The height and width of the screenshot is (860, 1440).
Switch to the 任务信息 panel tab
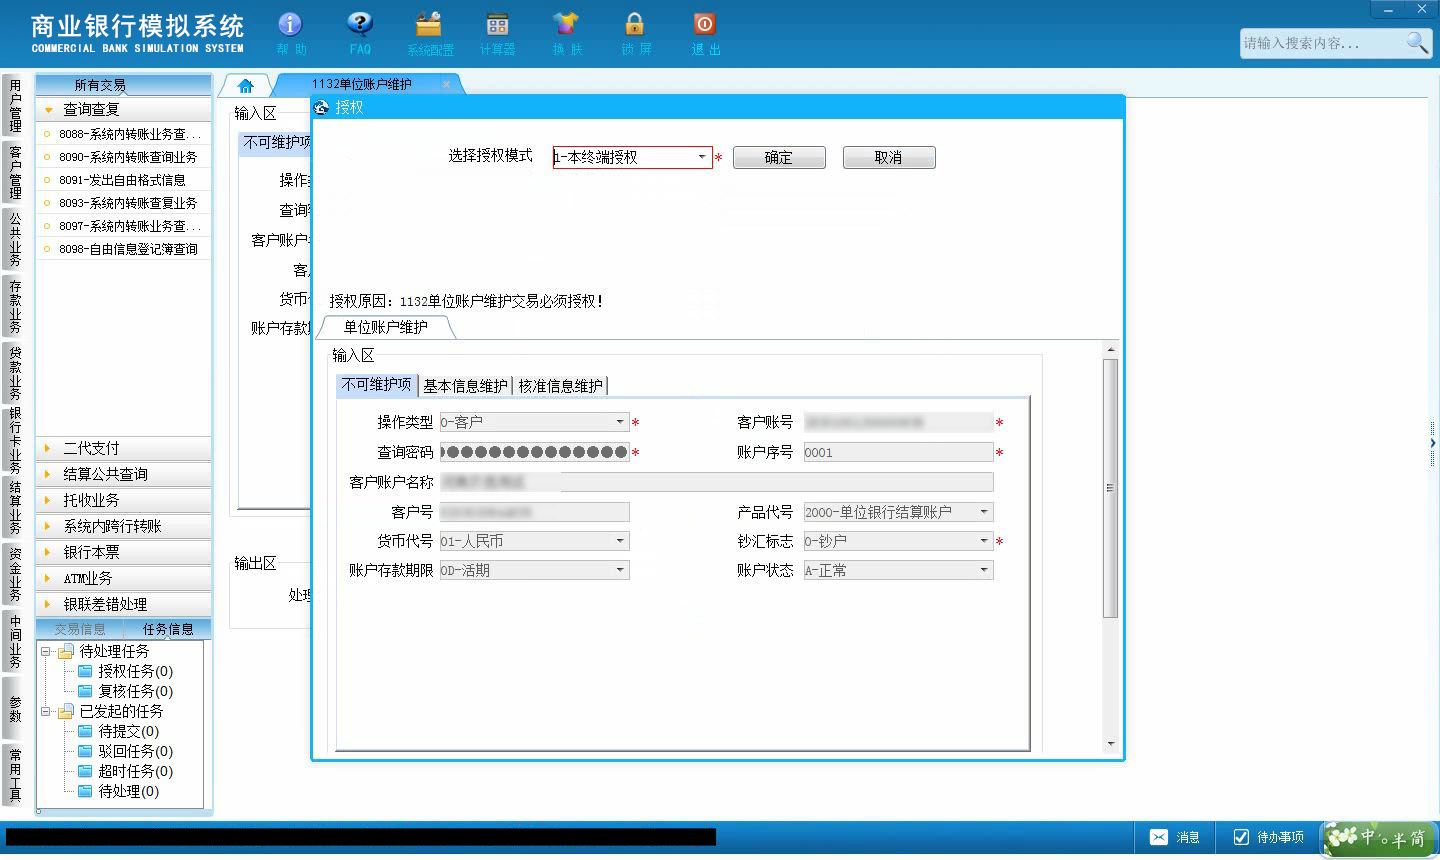coord(168,629)
